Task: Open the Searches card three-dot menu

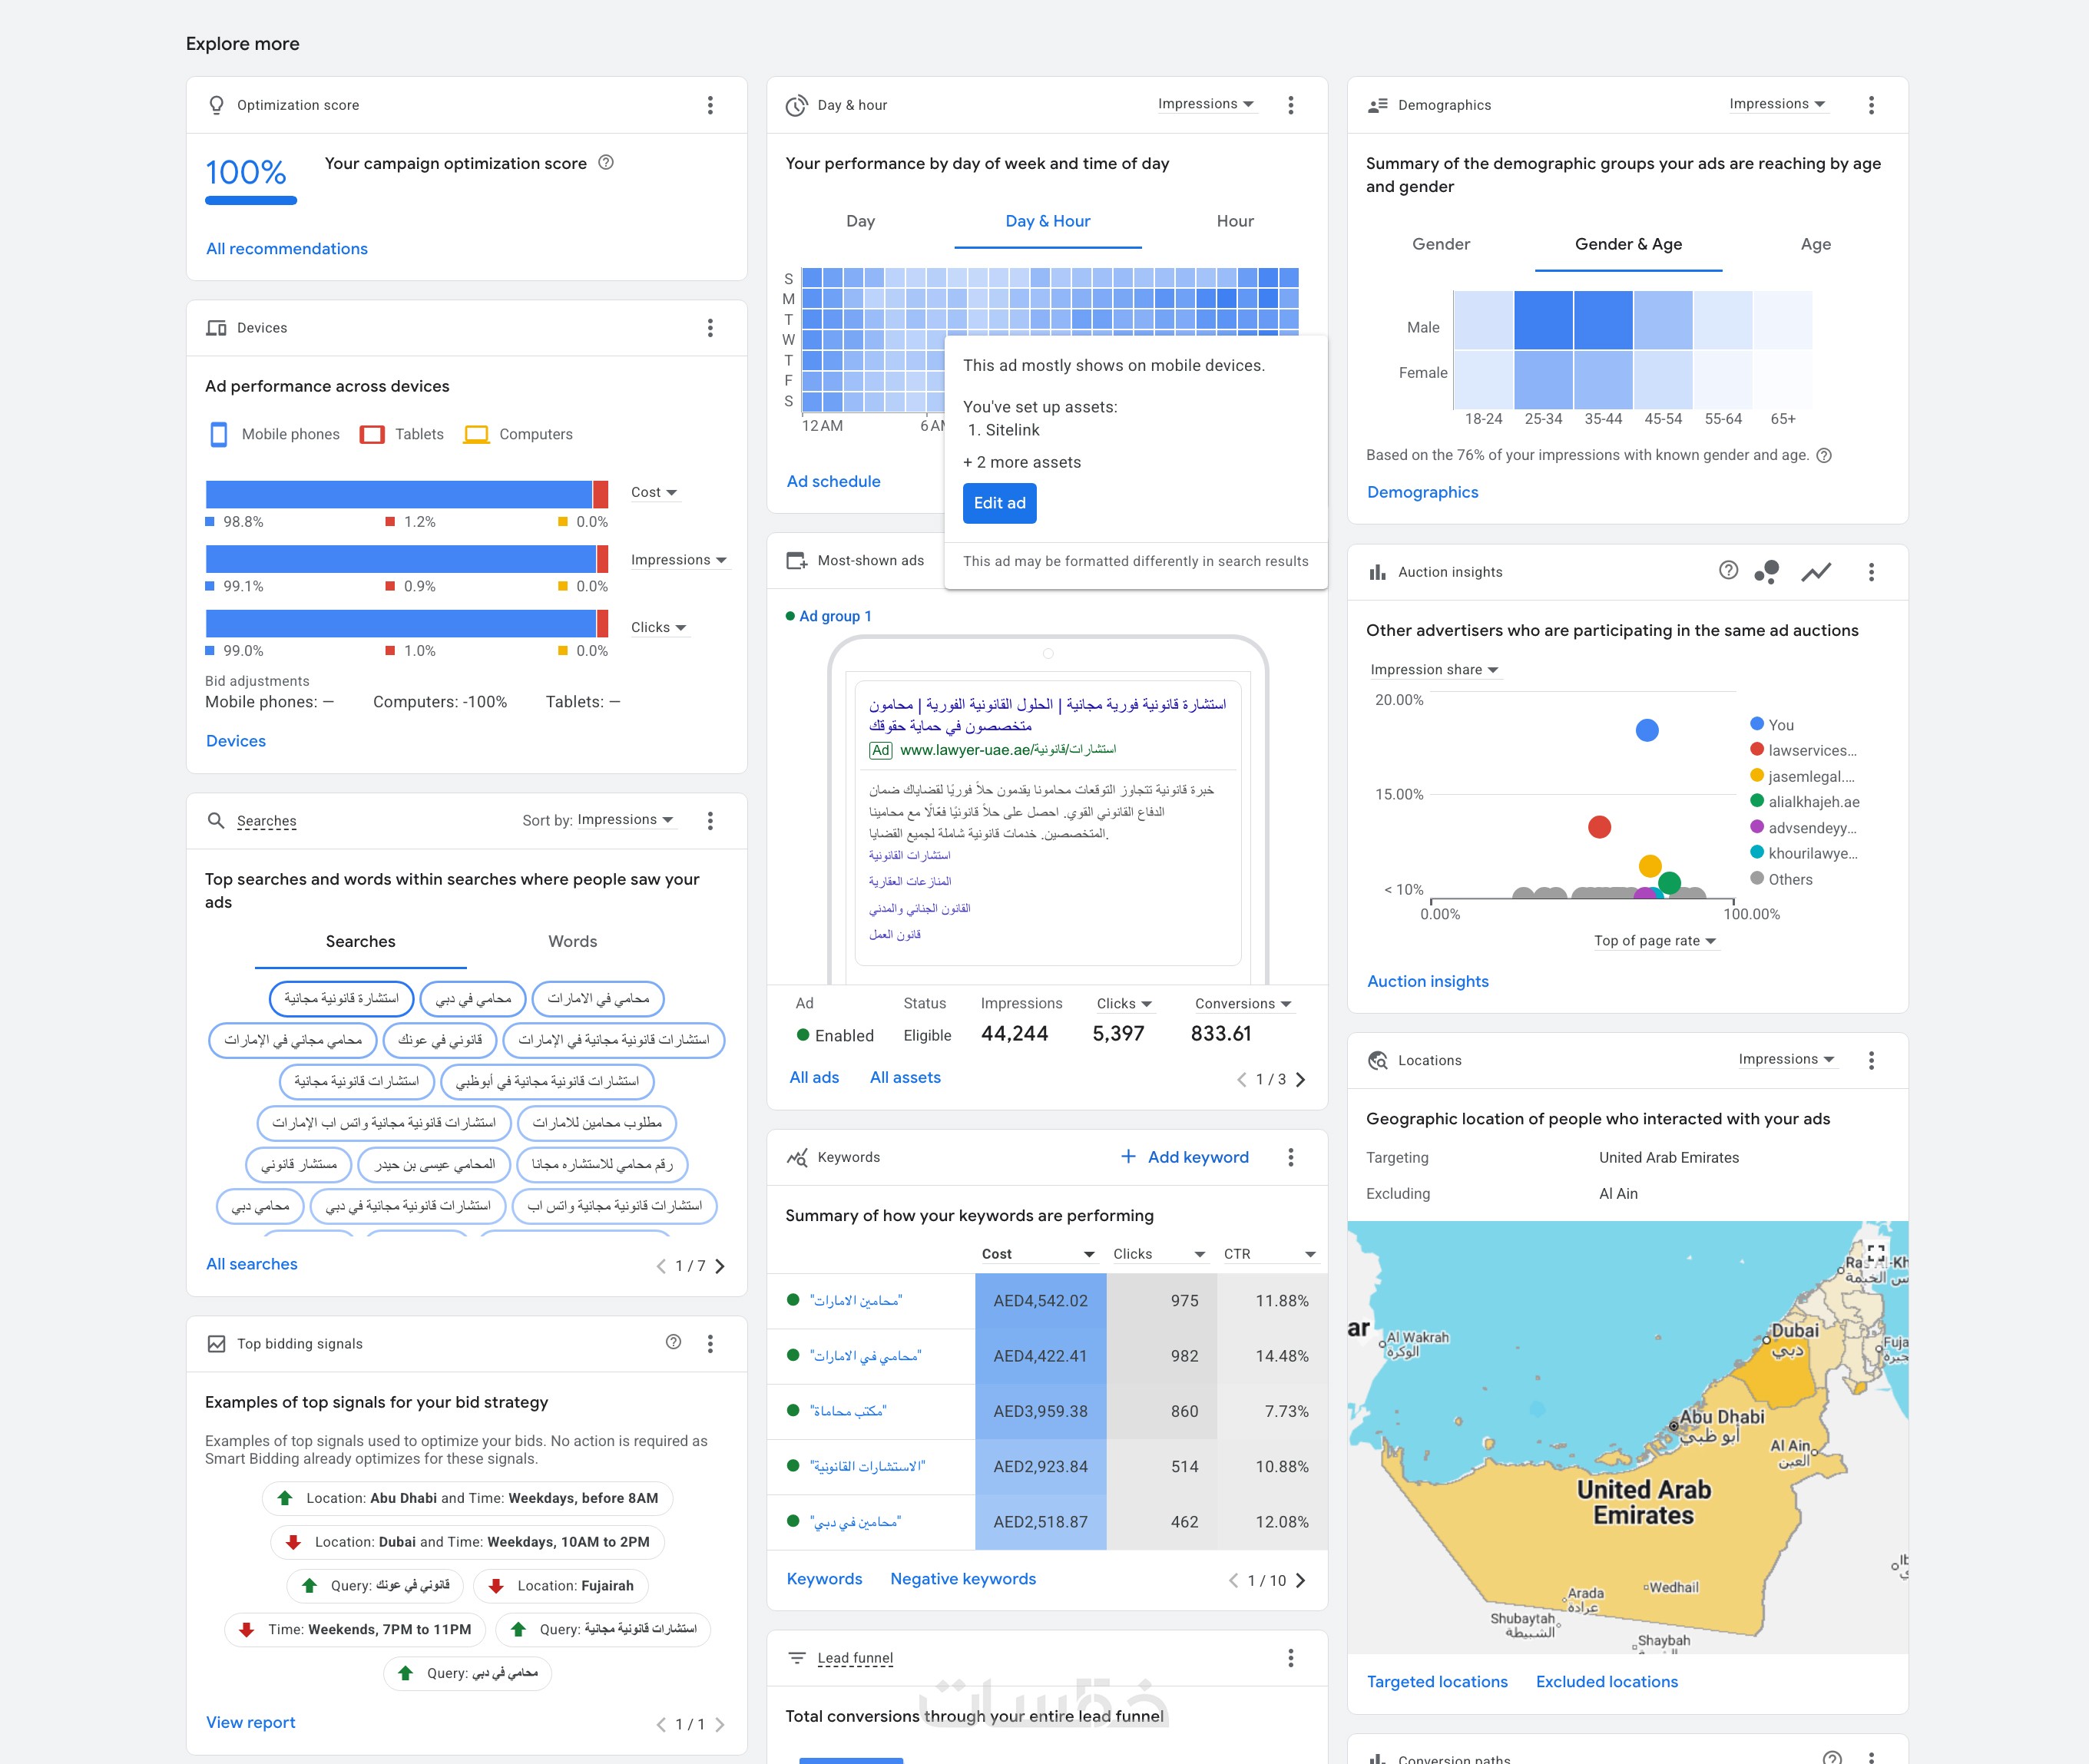Action: coord(710,821)
